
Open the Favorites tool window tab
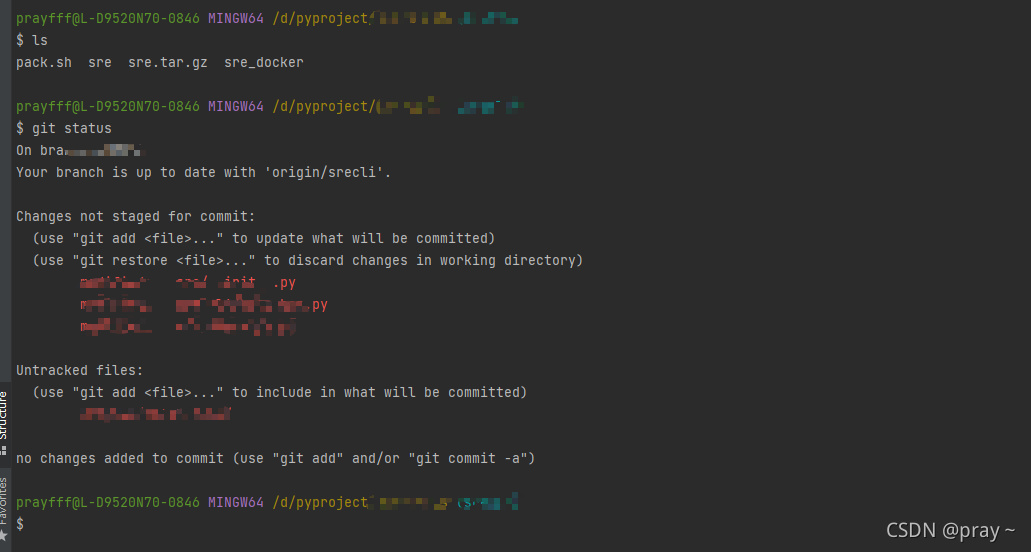[4, 498]
